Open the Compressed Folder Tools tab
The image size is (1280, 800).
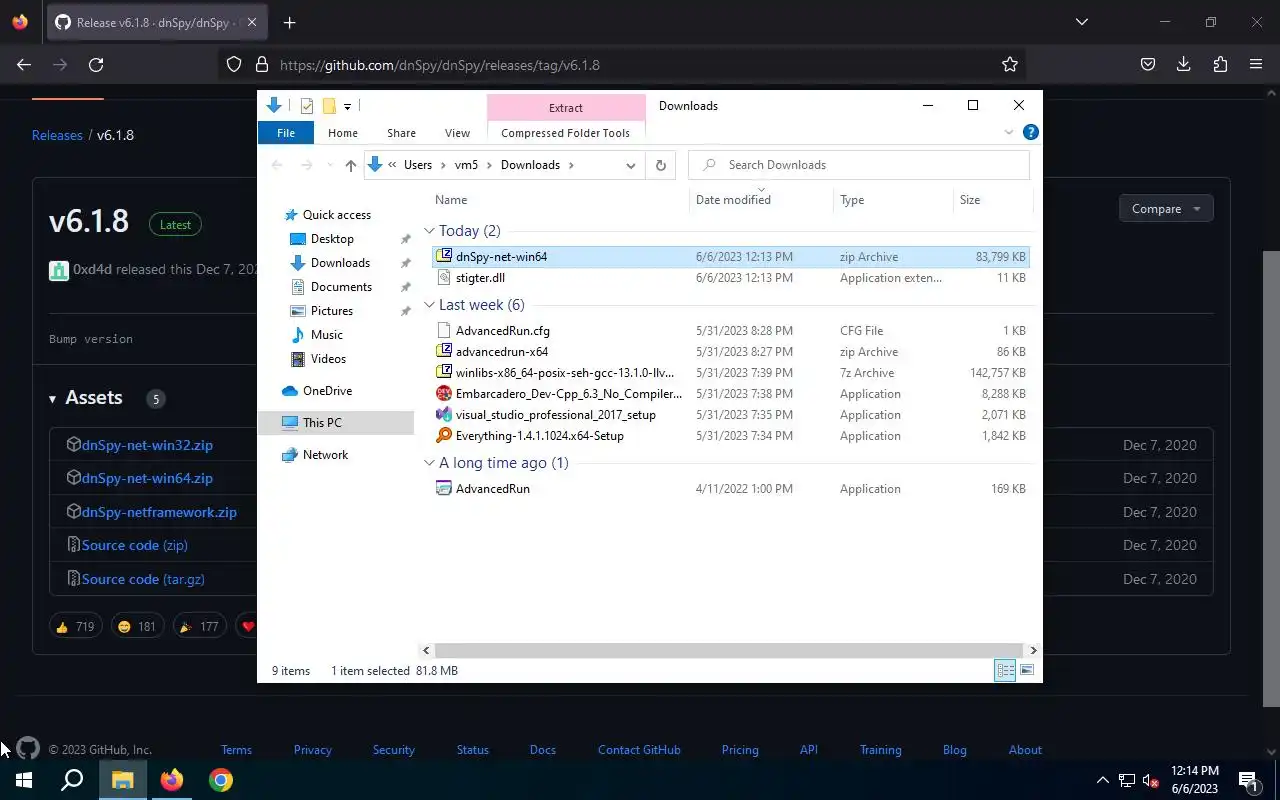click(566, 133)
